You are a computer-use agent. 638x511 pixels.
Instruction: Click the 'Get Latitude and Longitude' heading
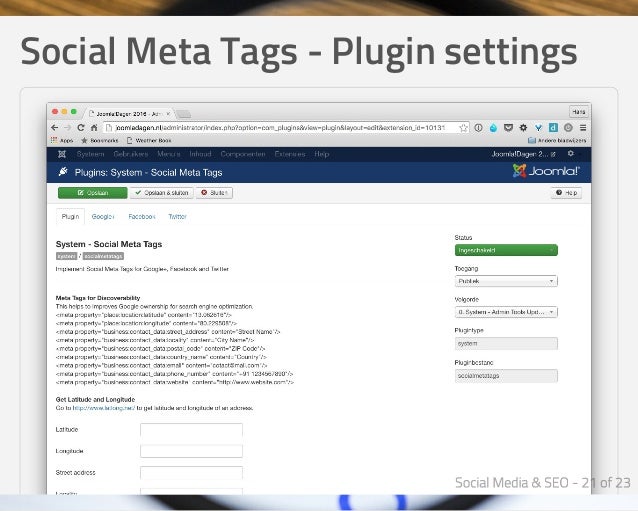[95, 400]
